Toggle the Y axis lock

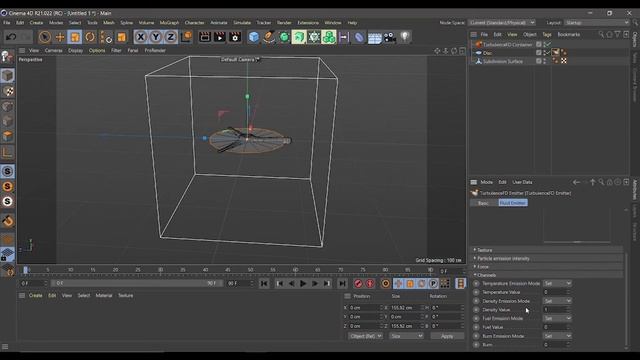pyautogui.click(x=156, y=37)
